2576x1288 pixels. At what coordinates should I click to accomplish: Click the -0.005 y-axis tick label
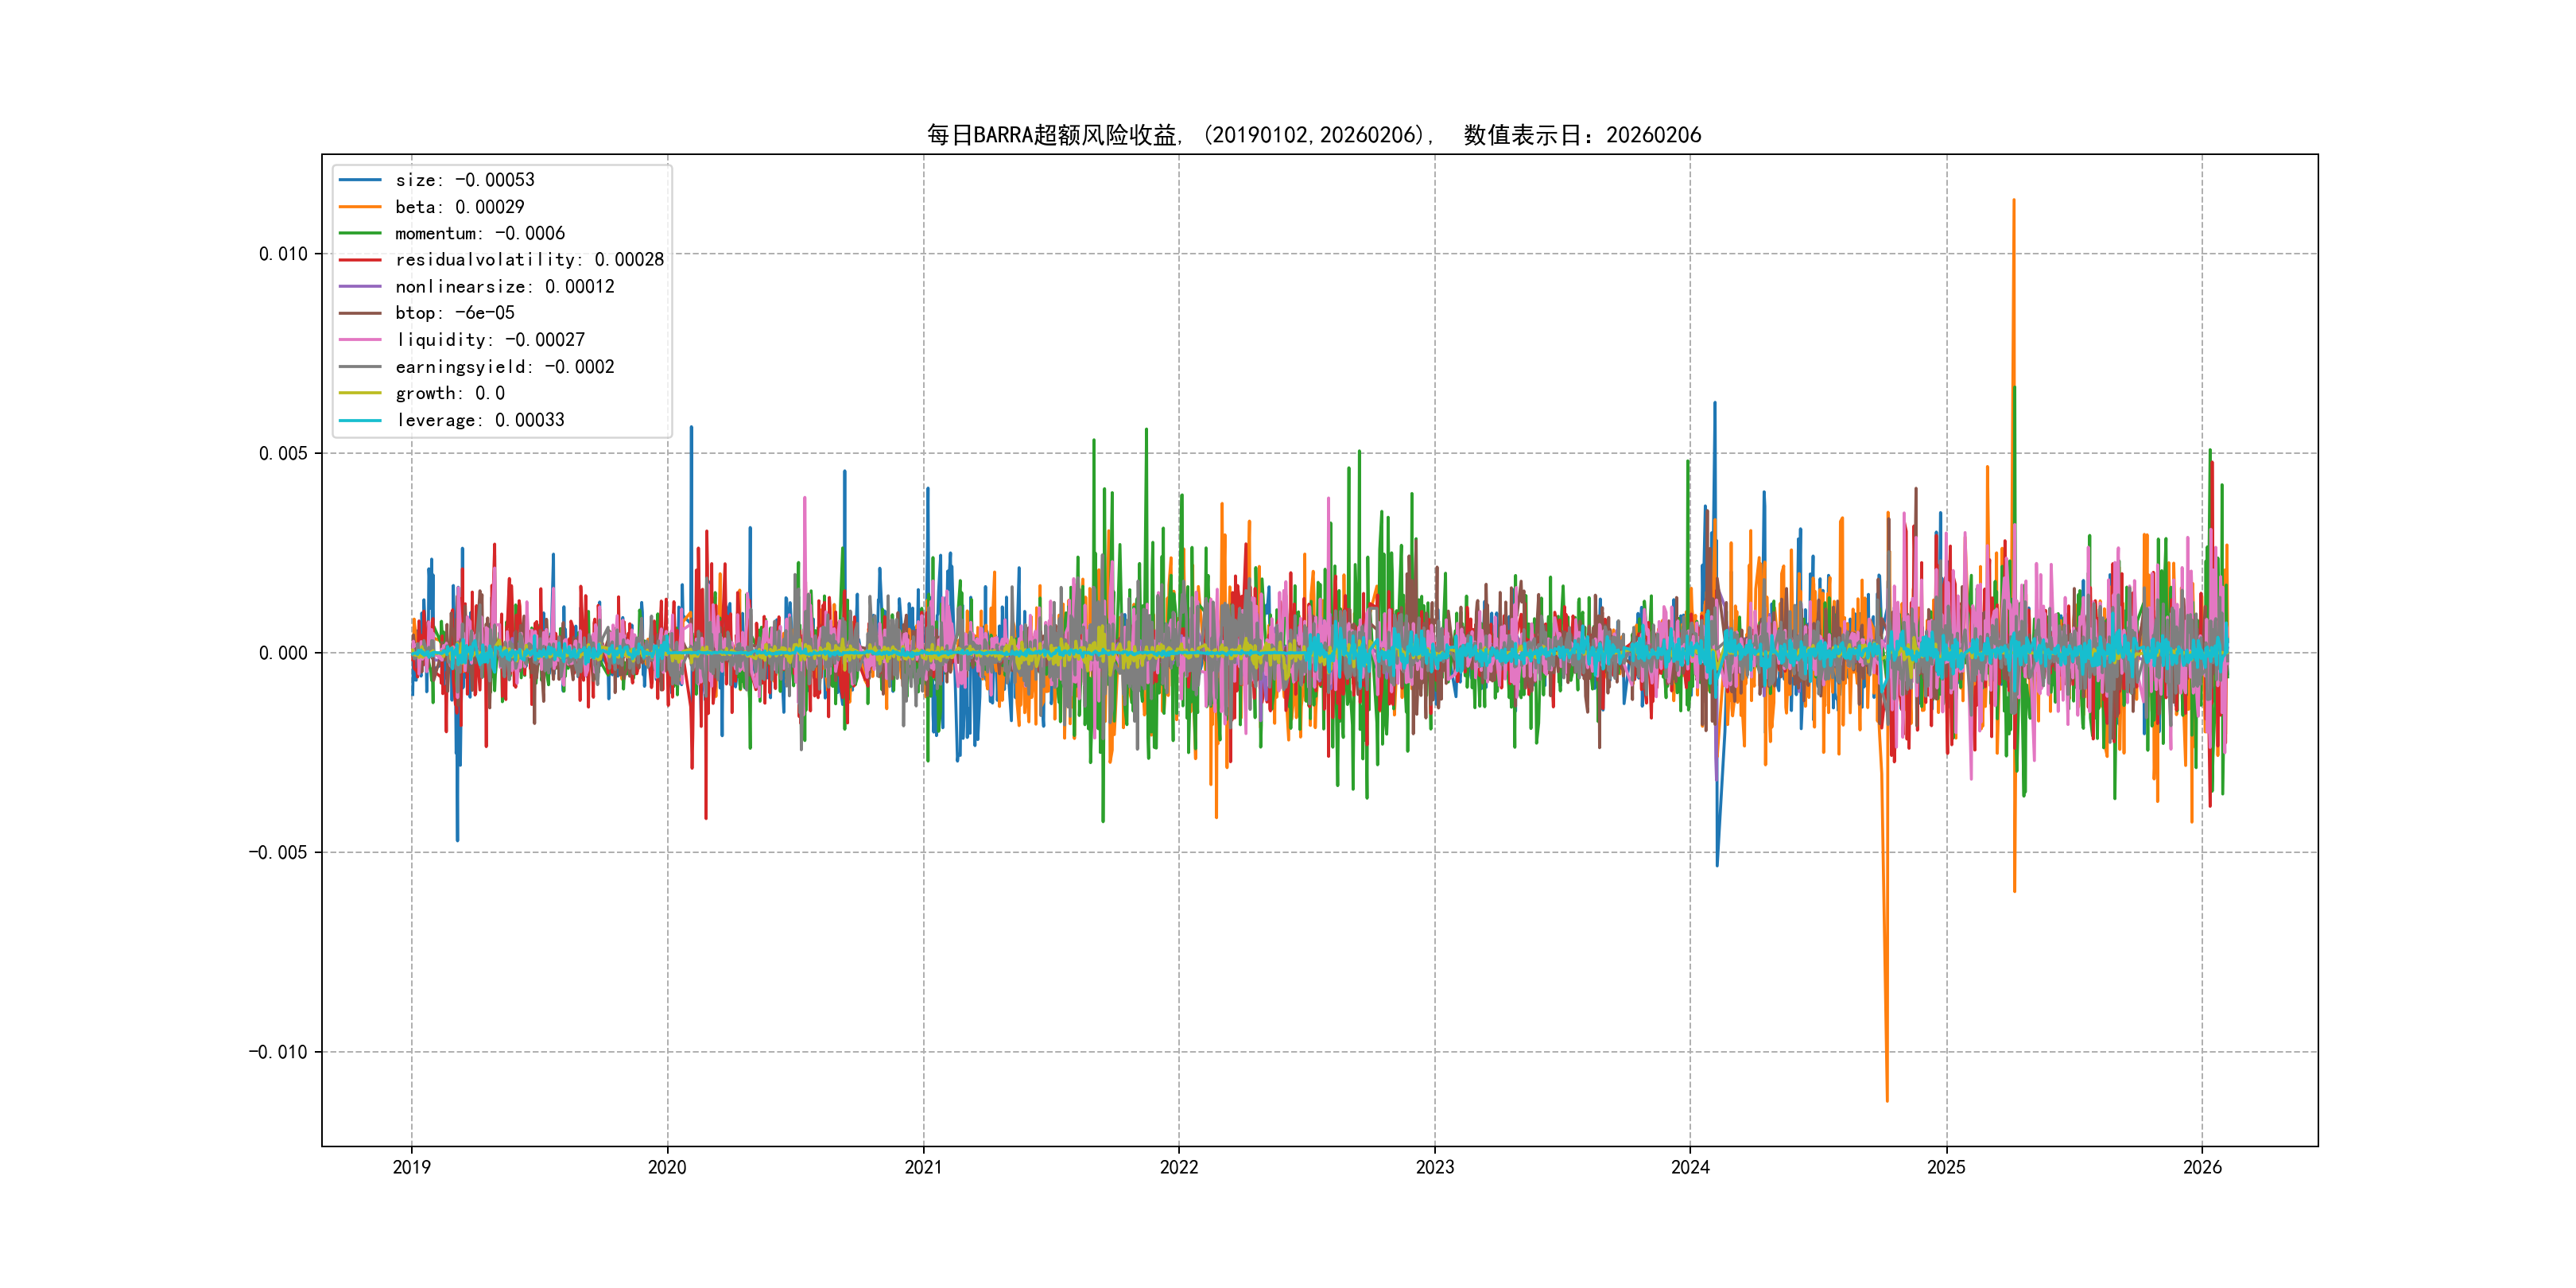[x=278, y=852]
